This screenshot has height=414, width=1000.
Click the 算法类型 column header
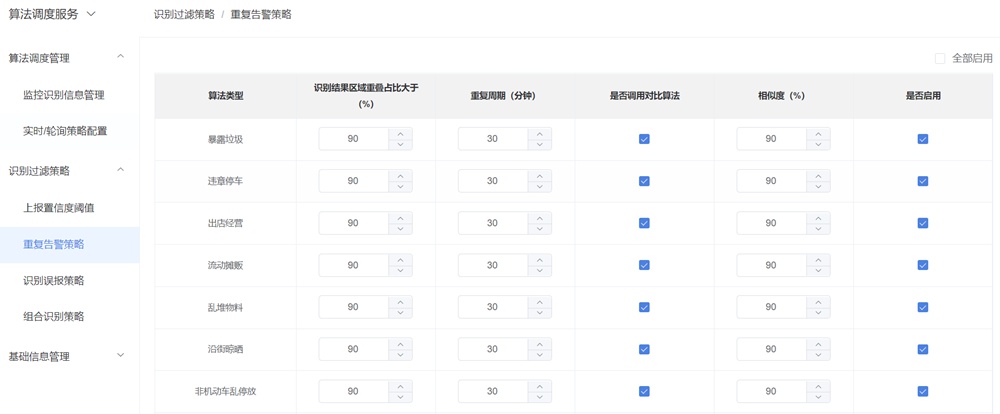[226, 96]
